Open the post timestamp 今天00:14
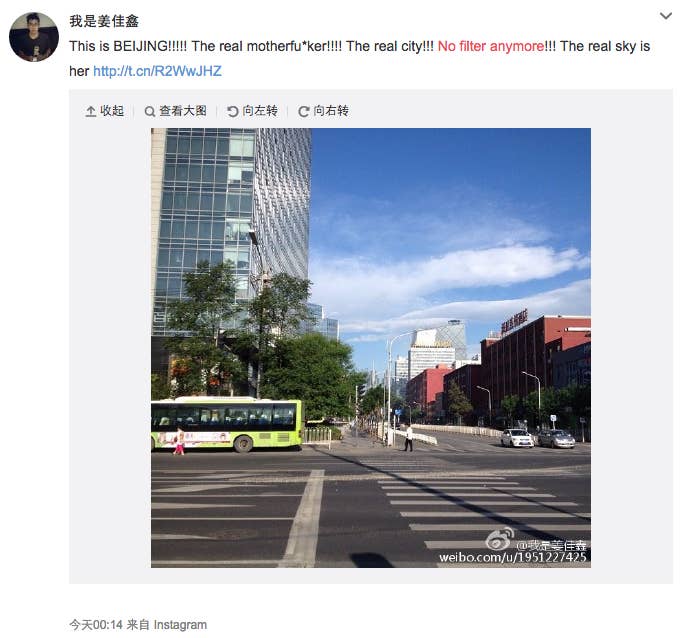The height and width of the screenshot is (638, 683). tap(96, 624)
